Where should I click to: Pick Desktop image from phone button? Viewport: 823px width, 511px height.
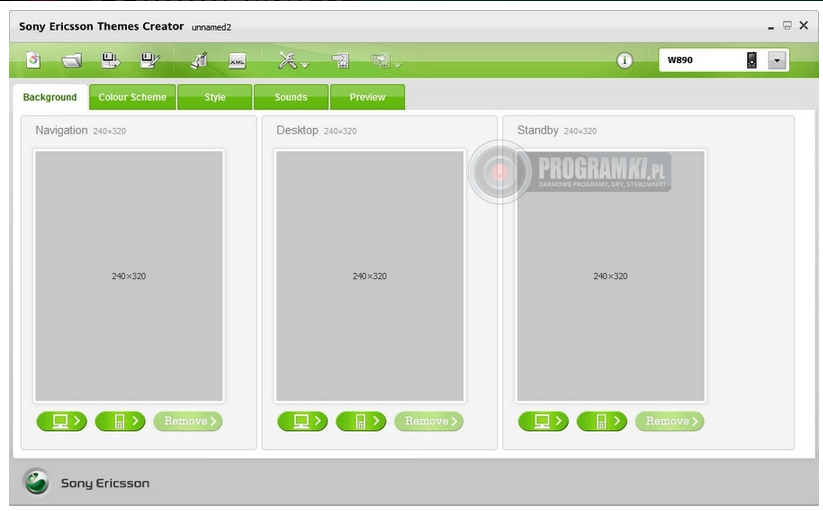click(x=361, y=421)
